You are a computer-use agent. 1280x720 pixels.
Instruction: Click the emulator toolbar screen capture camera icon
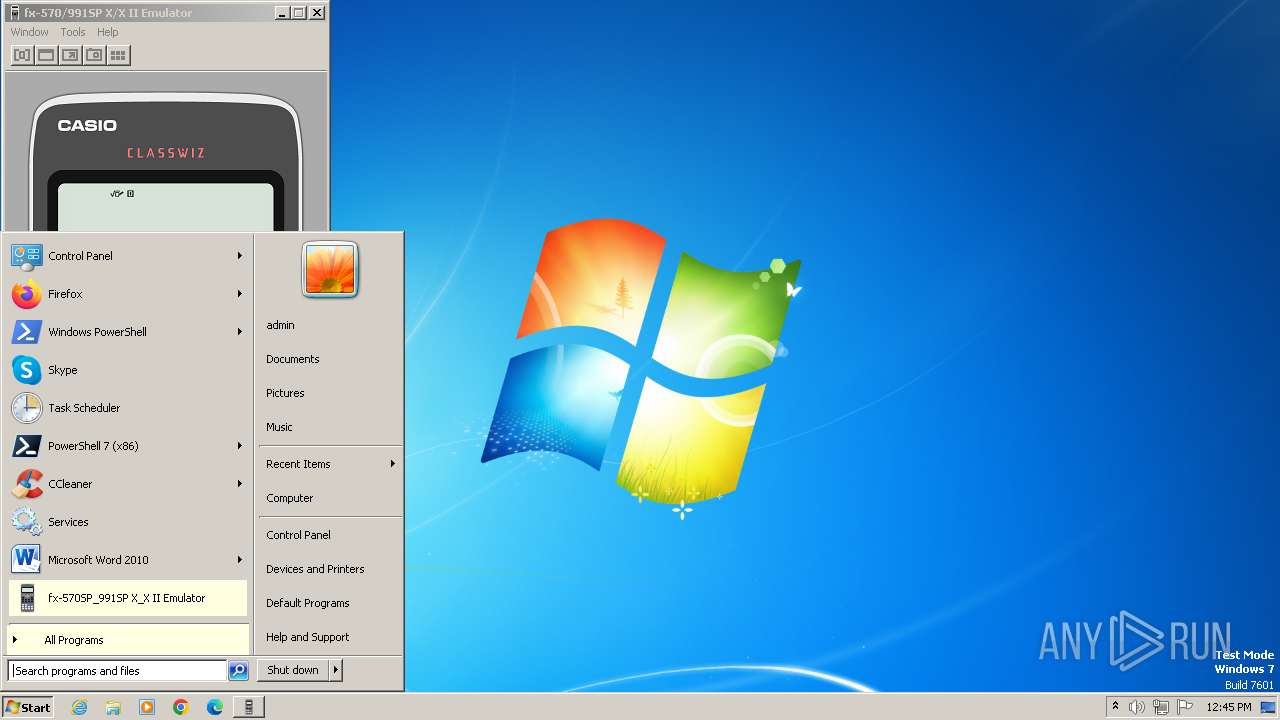(94, 55)
